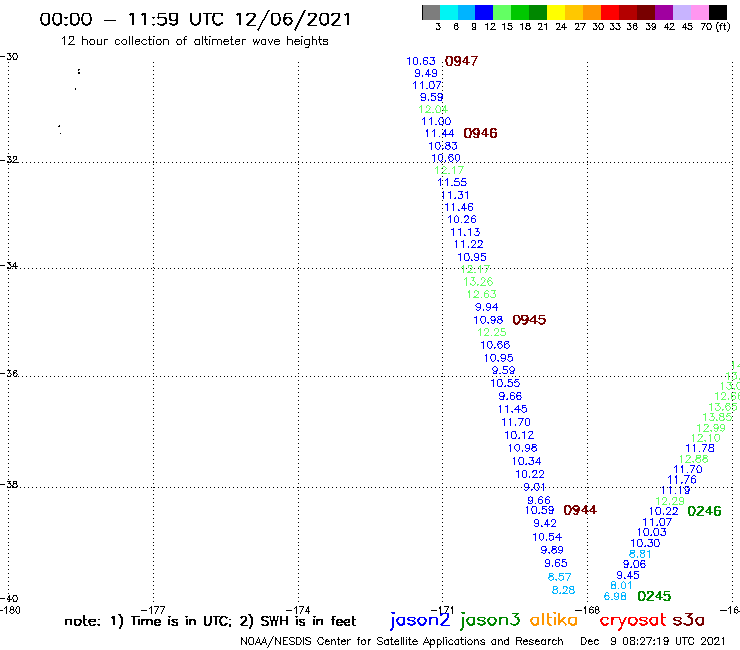Screen dimensions: 740x650
Task: Select the wave height 9.42
Action: 545,523
